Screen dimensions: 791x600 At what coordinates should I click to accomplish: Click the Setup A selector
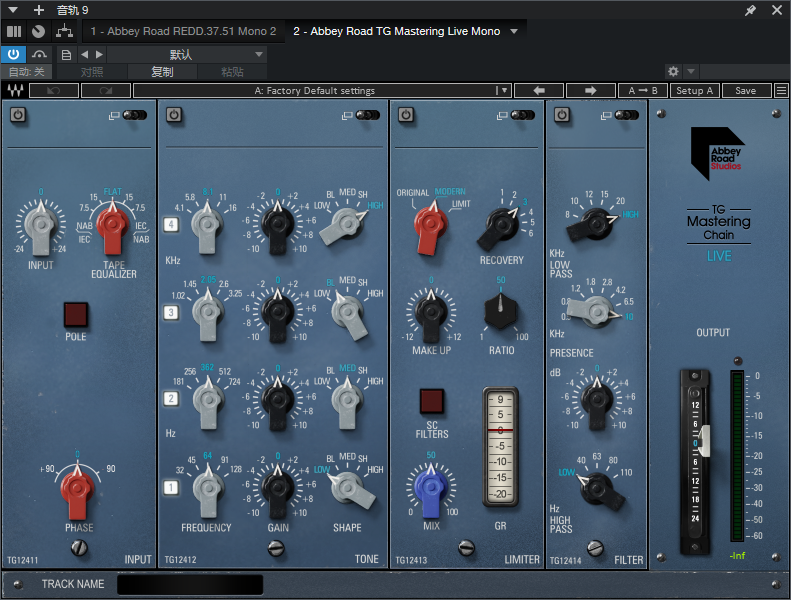(694, 91)
